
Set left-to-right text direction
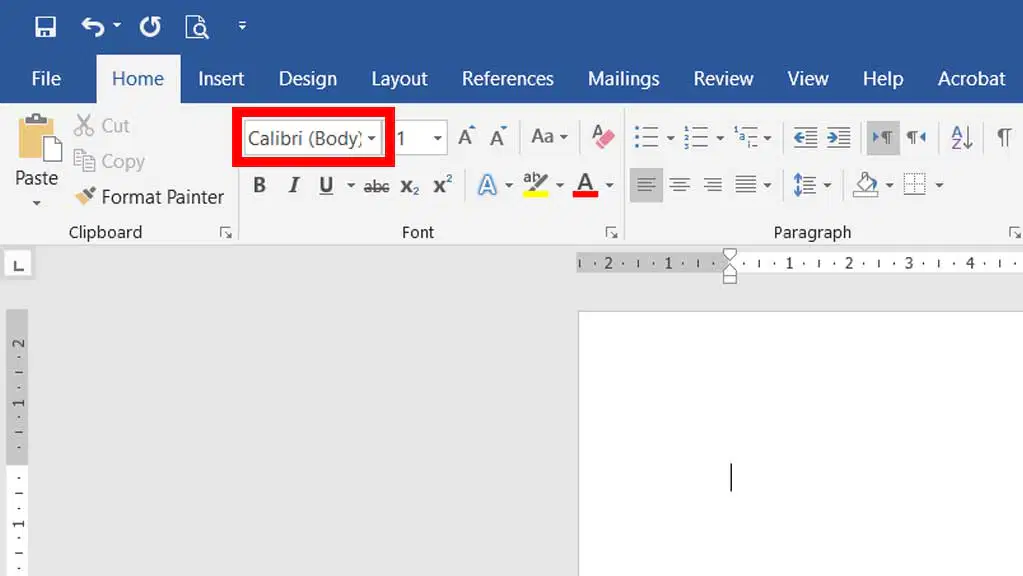pyautogui.click(x=883, y=138)
